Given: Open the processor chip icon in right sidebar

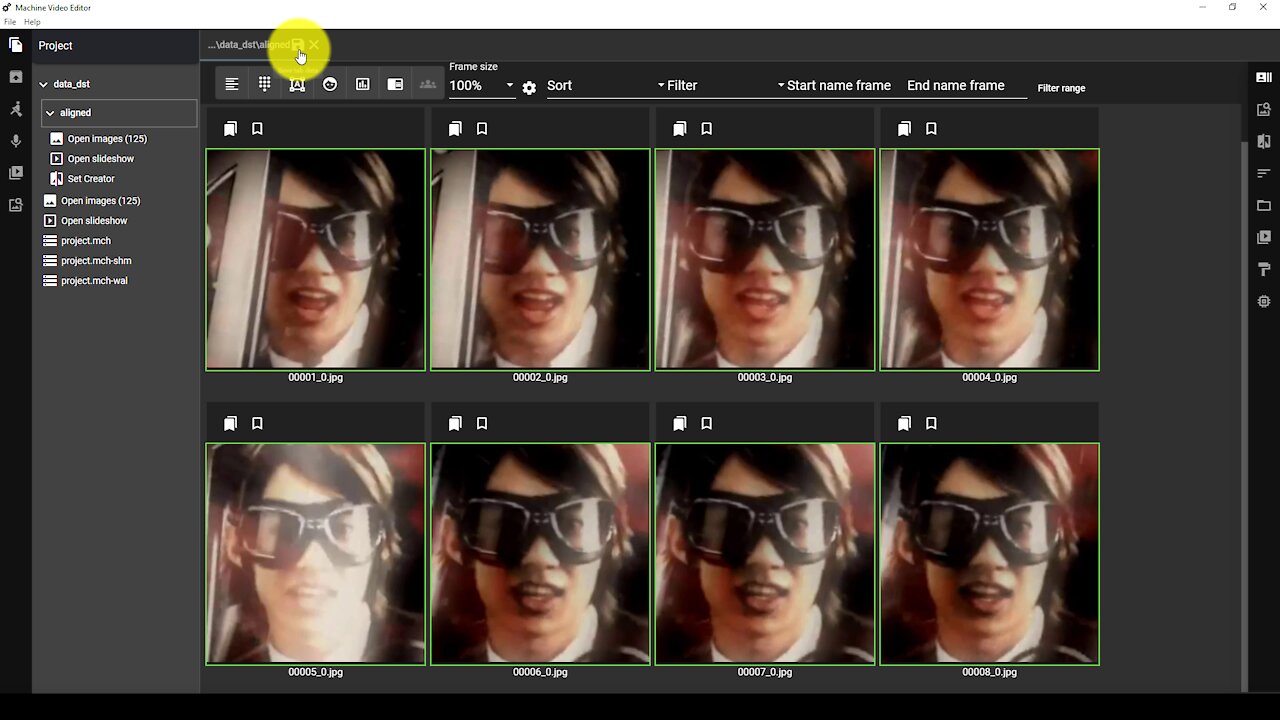Looking at the screenshot, I should (1264, 301).
